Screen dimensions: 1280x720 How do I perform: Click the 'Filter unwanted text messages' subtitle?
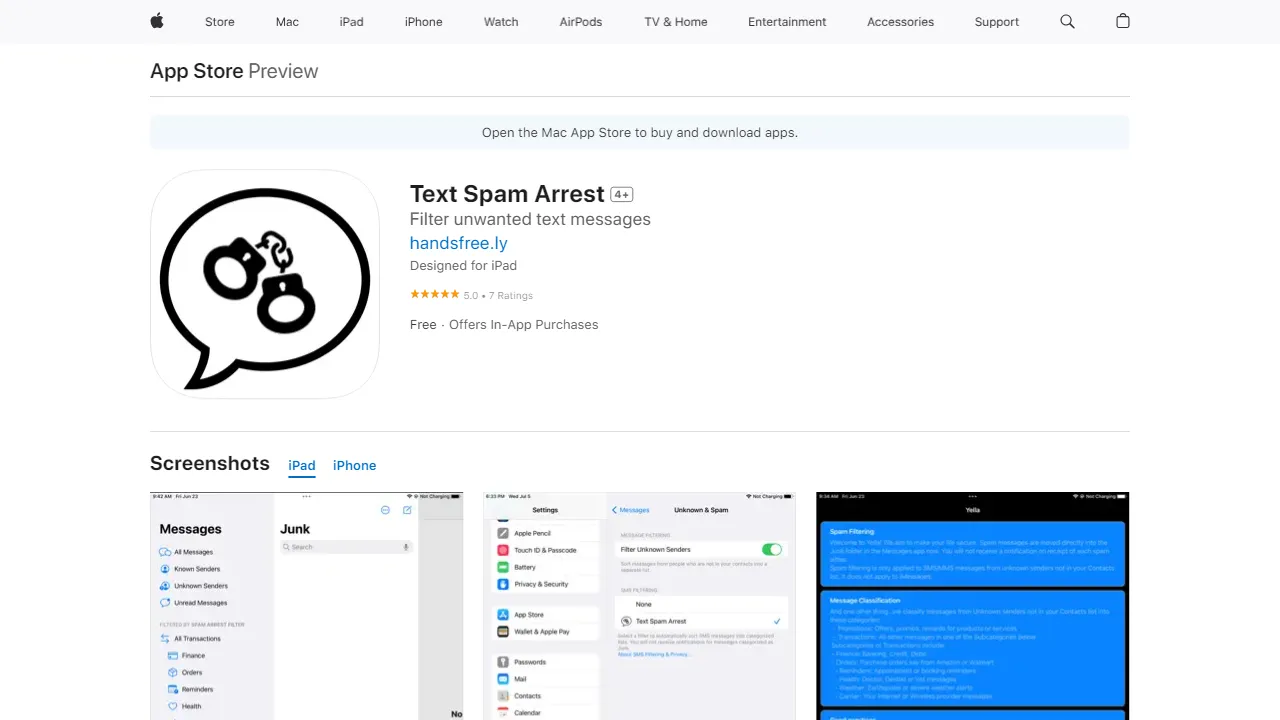point(530,219)
